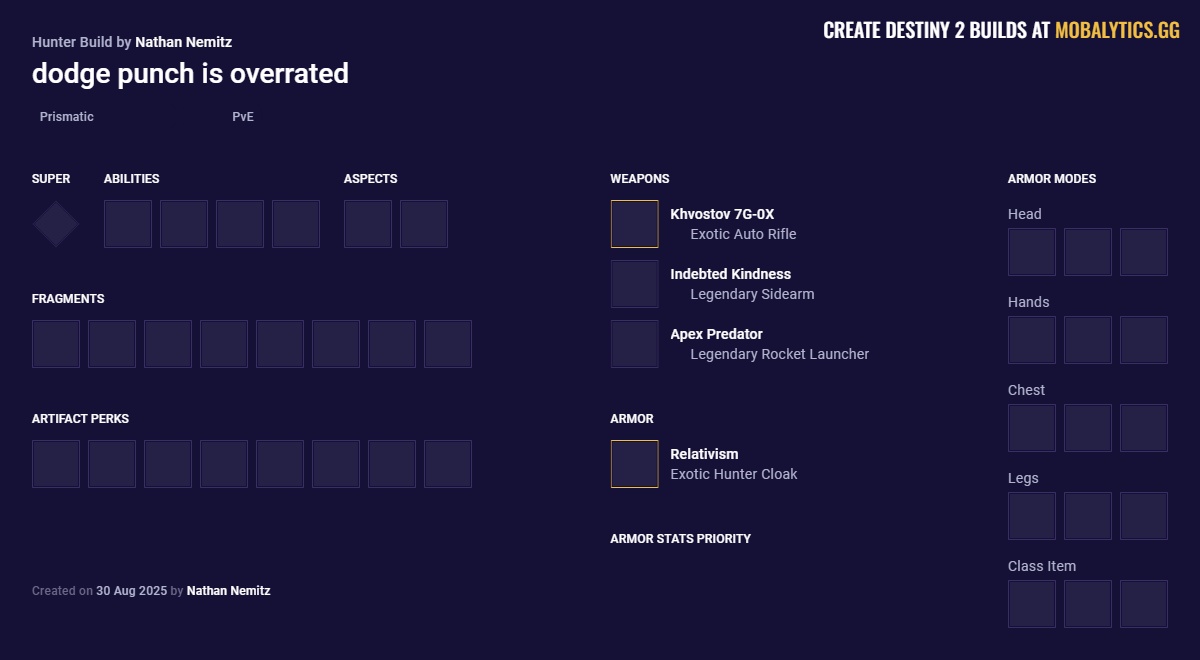
Task: Click the Apex Predator rocket launcher icon
Action: [x=635, y=344]
